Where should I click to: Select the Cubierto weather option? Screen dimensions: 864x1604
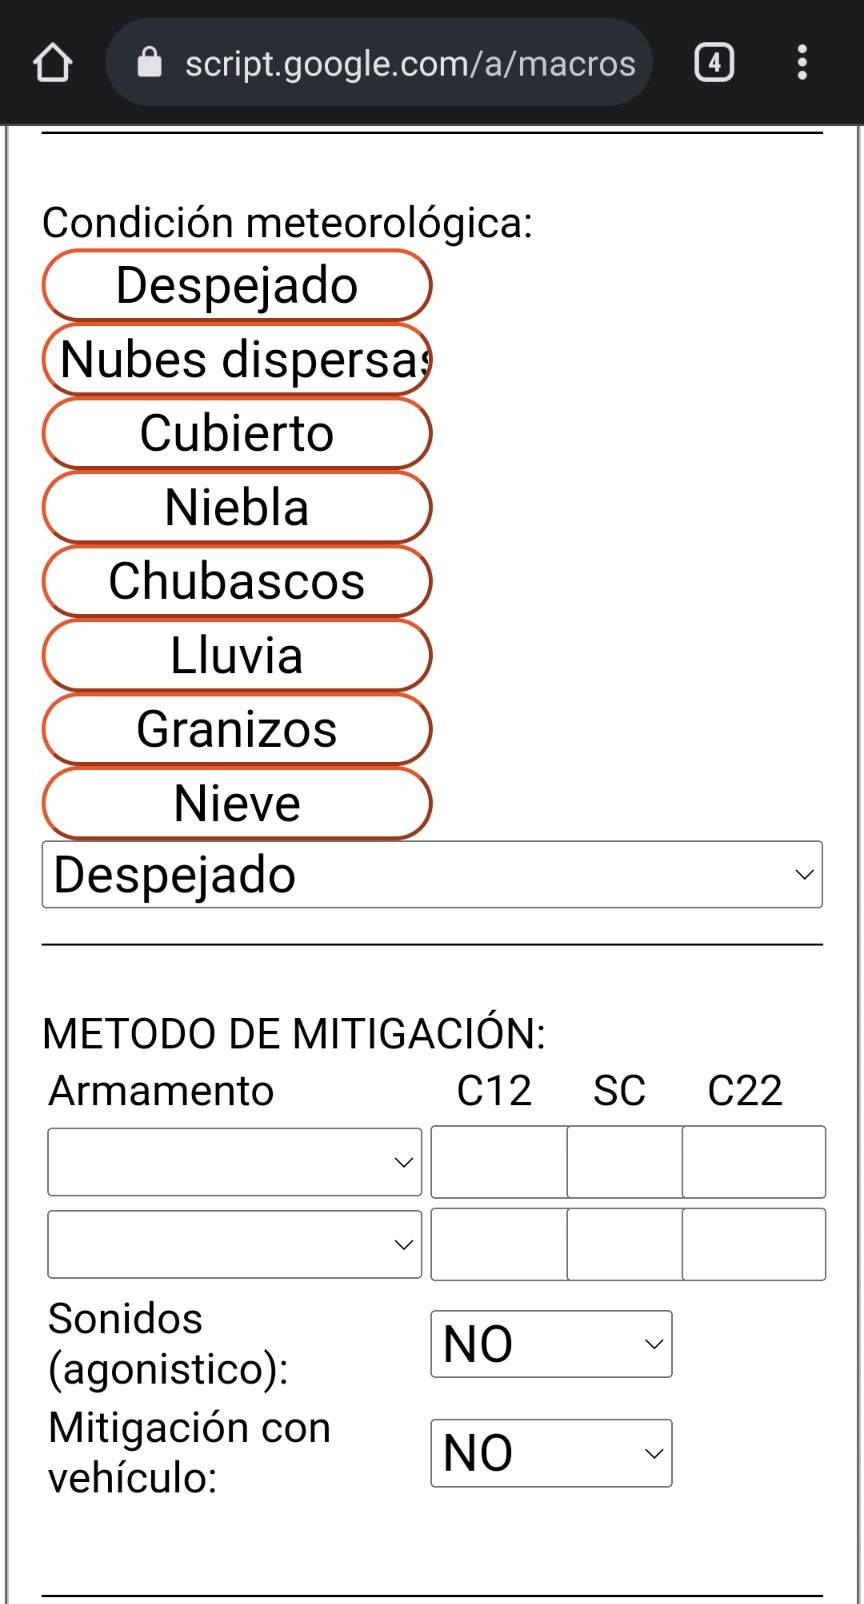click(x=237, y=433)
